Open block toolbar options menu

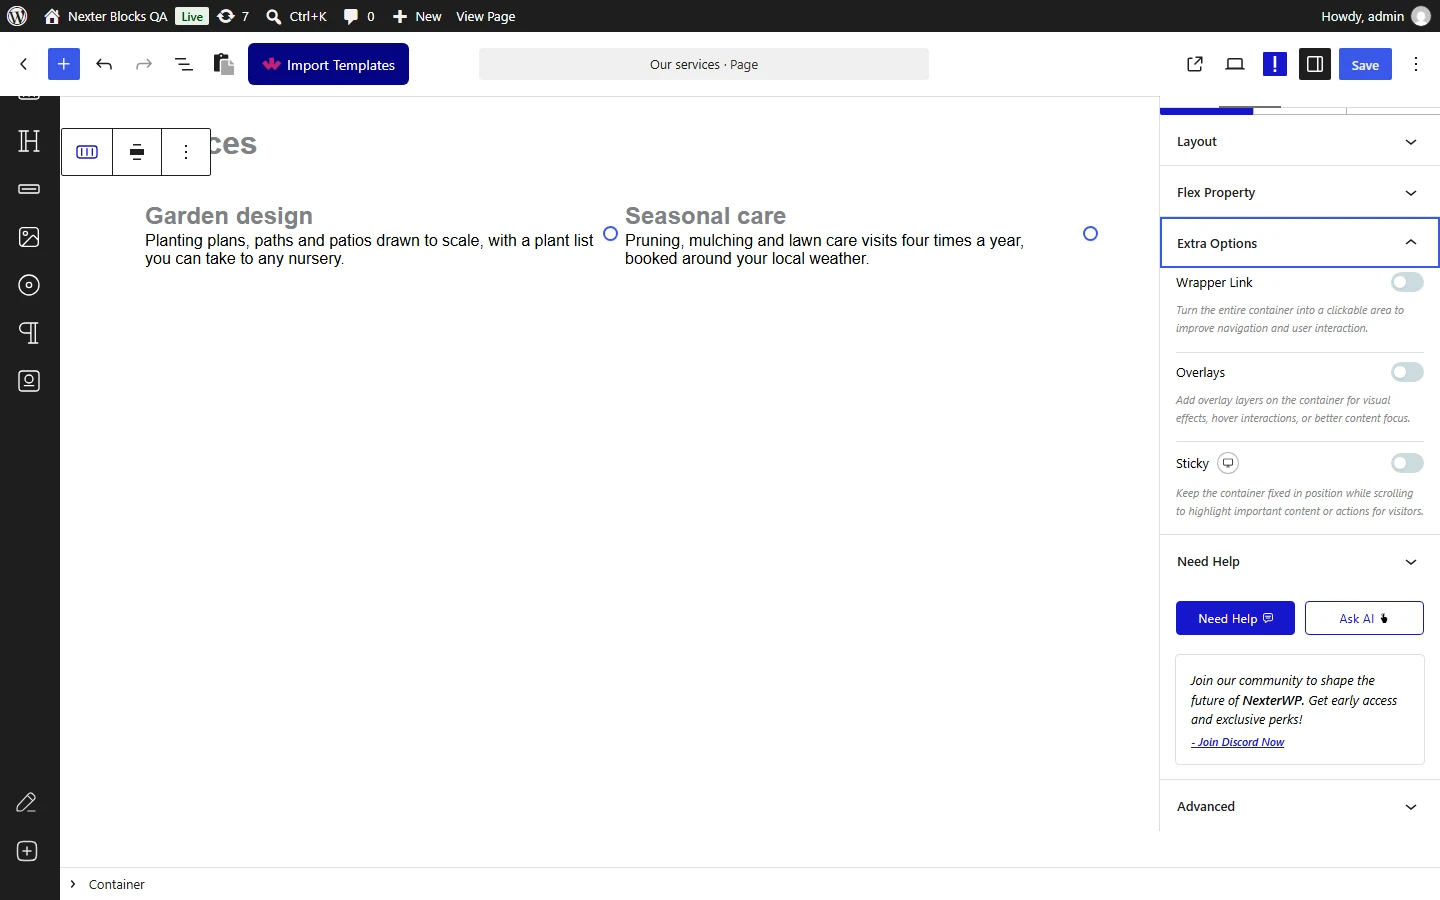tap(186, 152)
